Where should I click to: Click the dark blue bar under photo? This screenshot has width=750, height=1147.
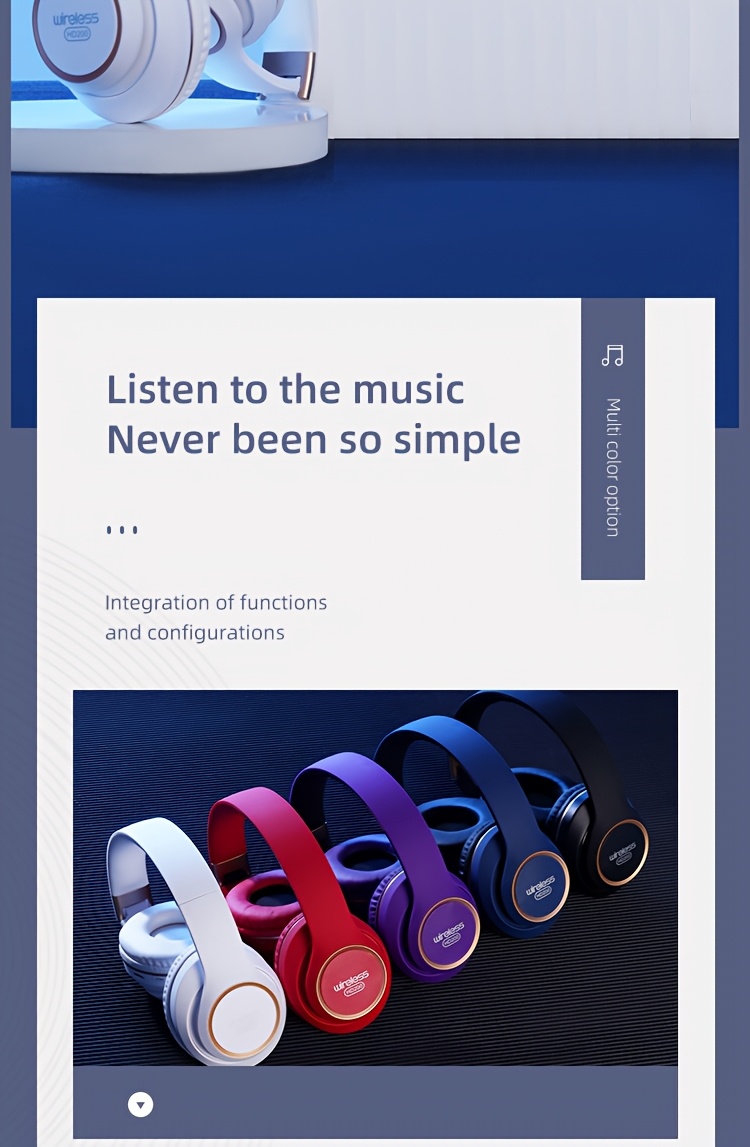[375, 1102]
